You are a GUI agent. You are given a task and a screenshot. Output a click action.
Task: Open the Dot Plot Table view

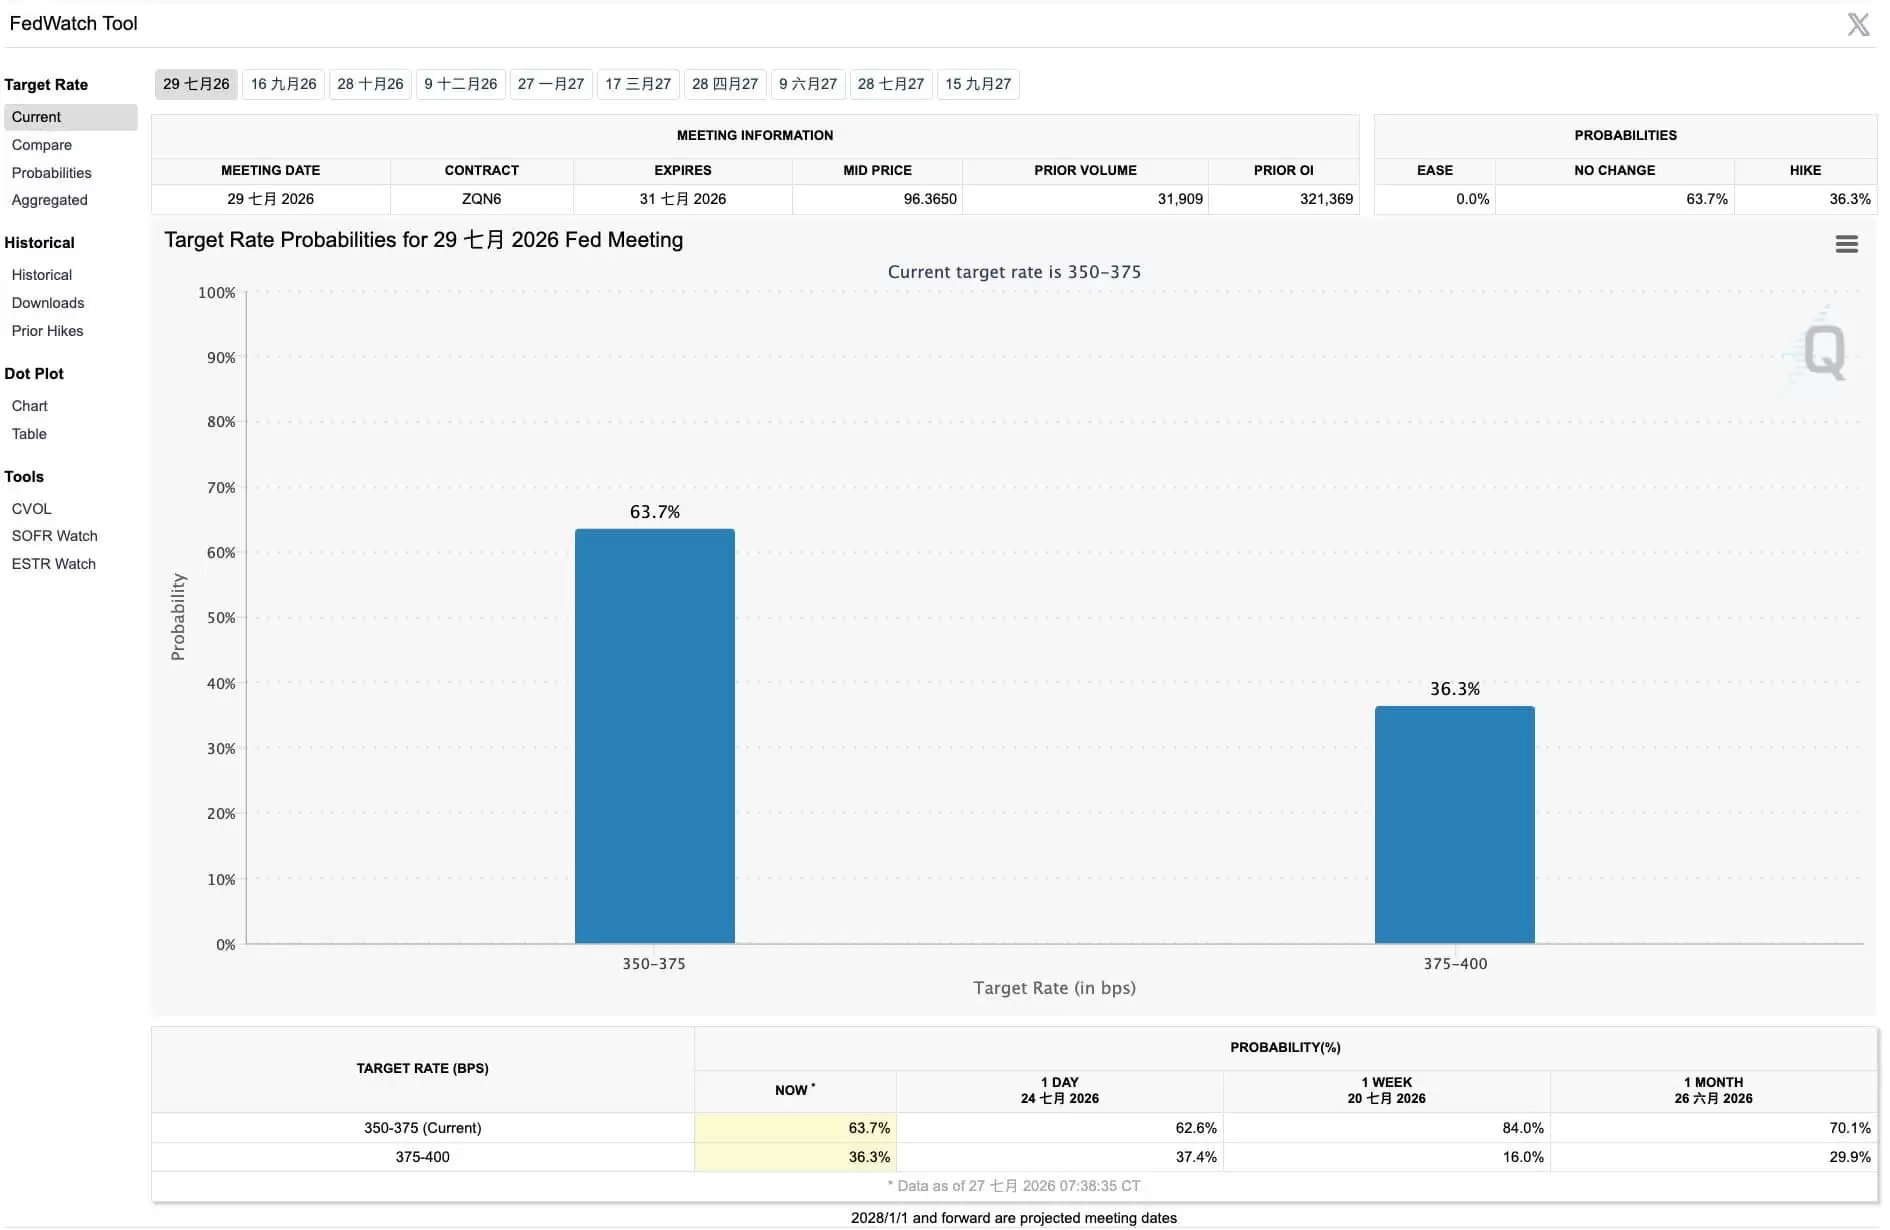[x=29, y=434]
